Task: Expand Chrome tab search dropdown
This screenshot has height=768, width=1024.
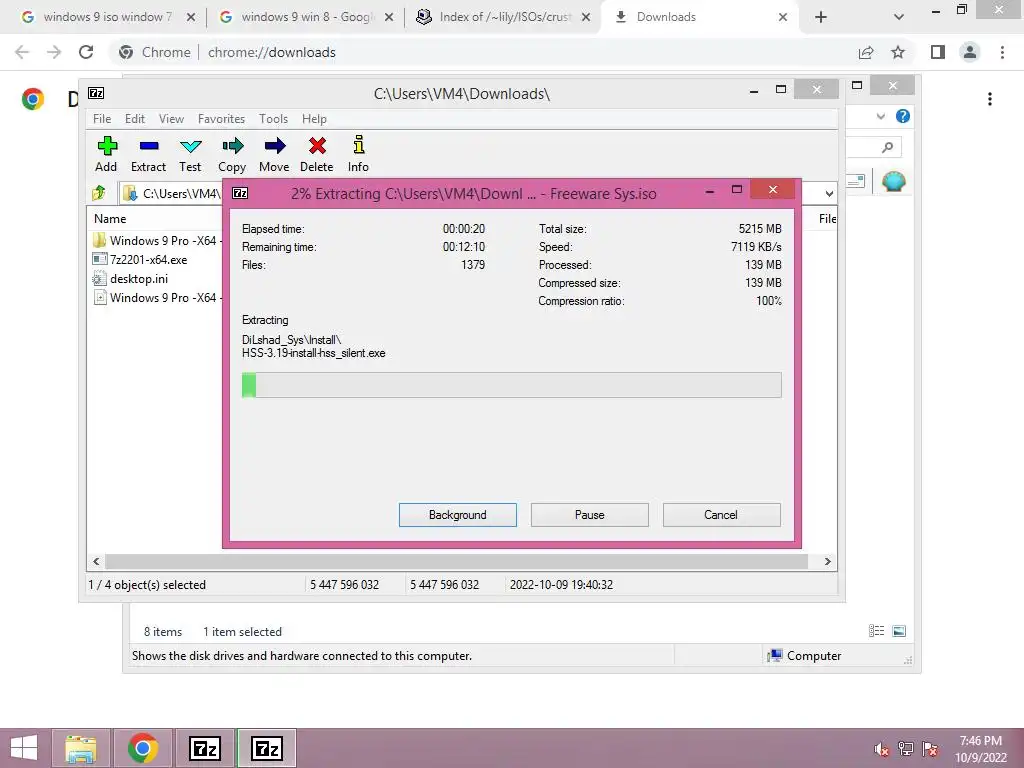Action: click(899, 17)
